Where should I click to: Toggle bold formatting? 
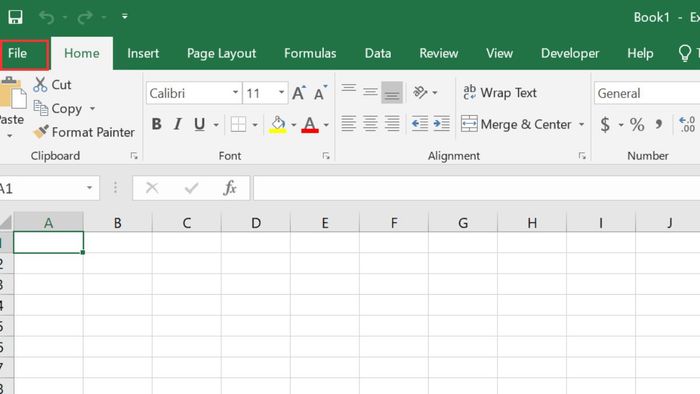point(156,124)
